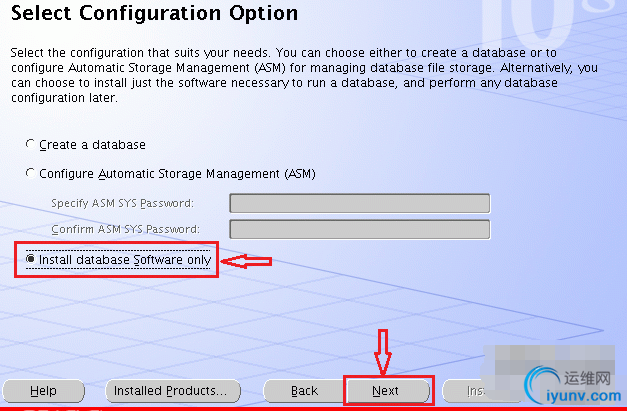Click the Confirm ASM SYS Password label

[x=126, y=229]
